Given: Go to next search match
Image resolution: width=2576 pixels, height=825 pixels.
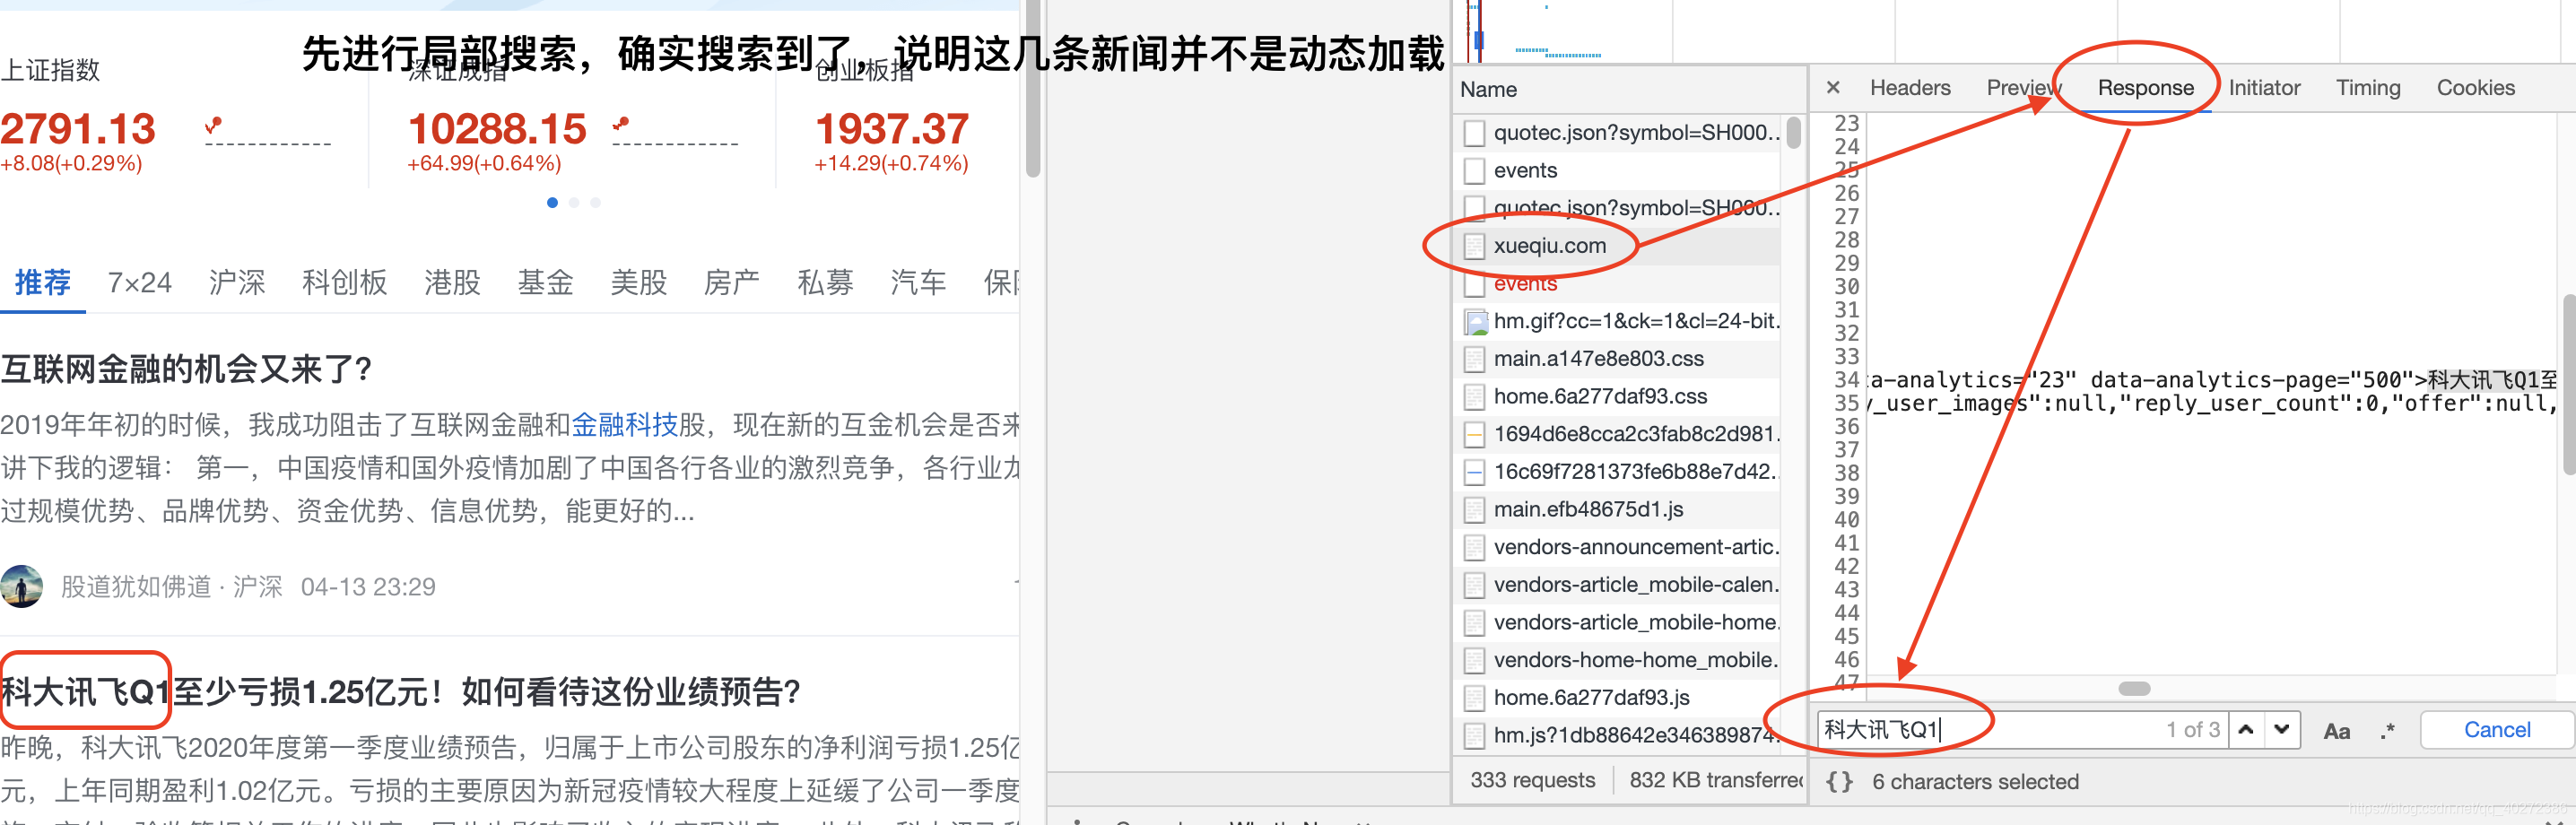Looking at the screenshot, I should pyautogui.click(x=2282, y=730).
